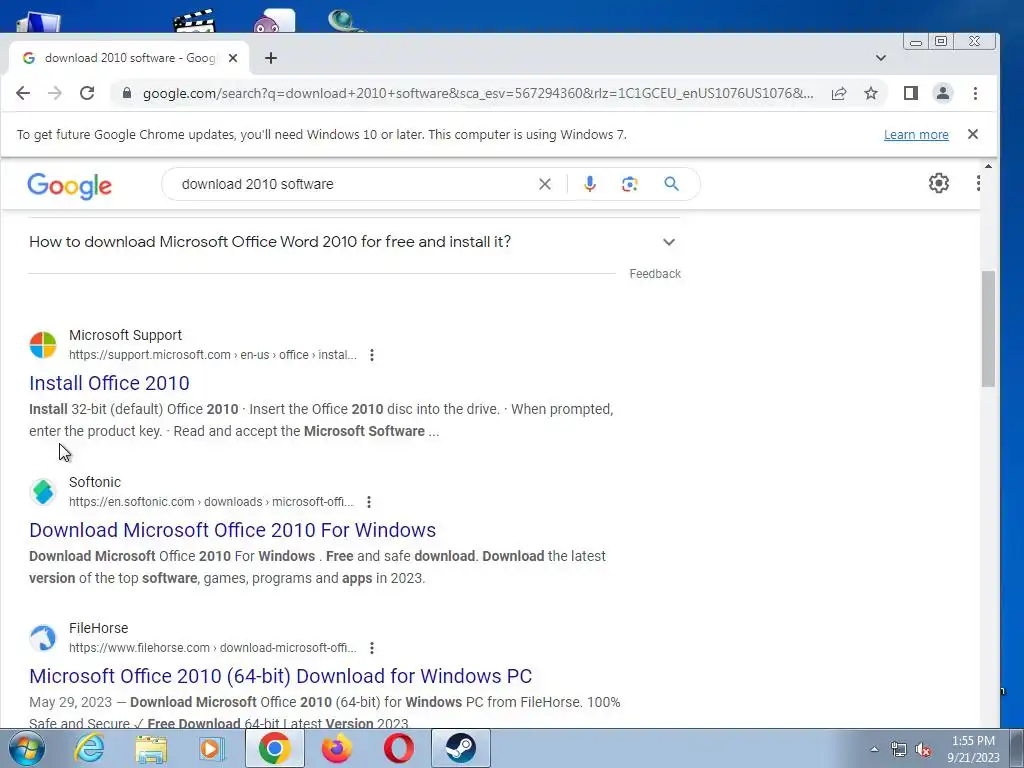Click the Softonic site name
1024x768 pixels.
[x=95, y=483]
